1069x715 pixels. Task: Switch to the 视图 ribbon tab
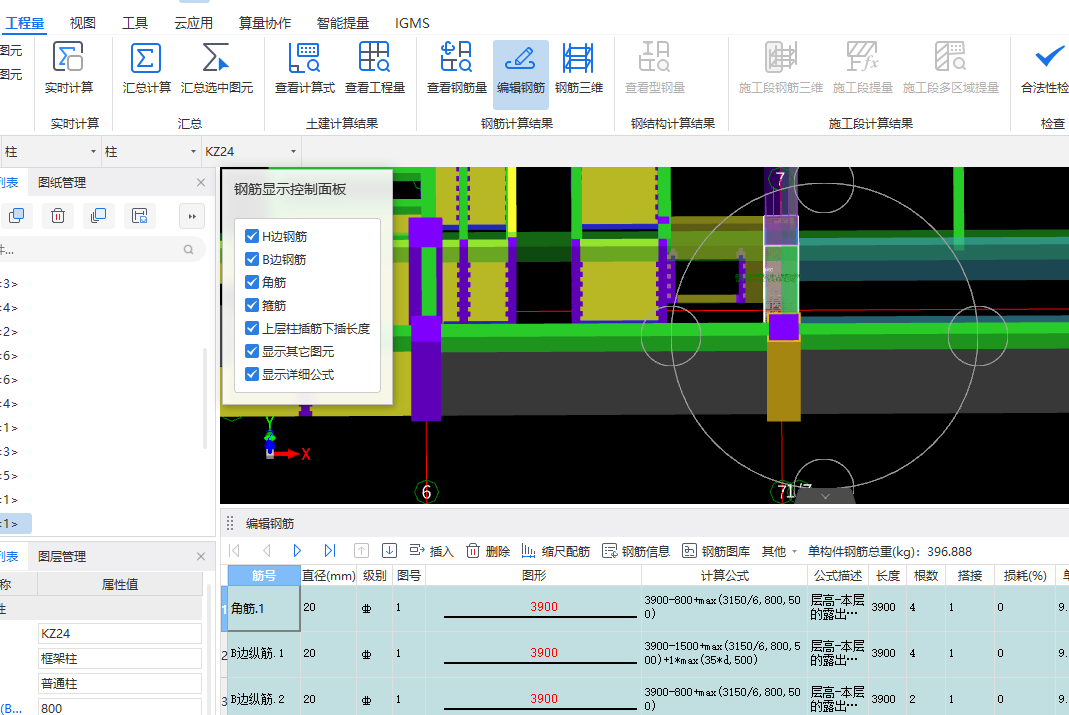click(x=83, y=23)
